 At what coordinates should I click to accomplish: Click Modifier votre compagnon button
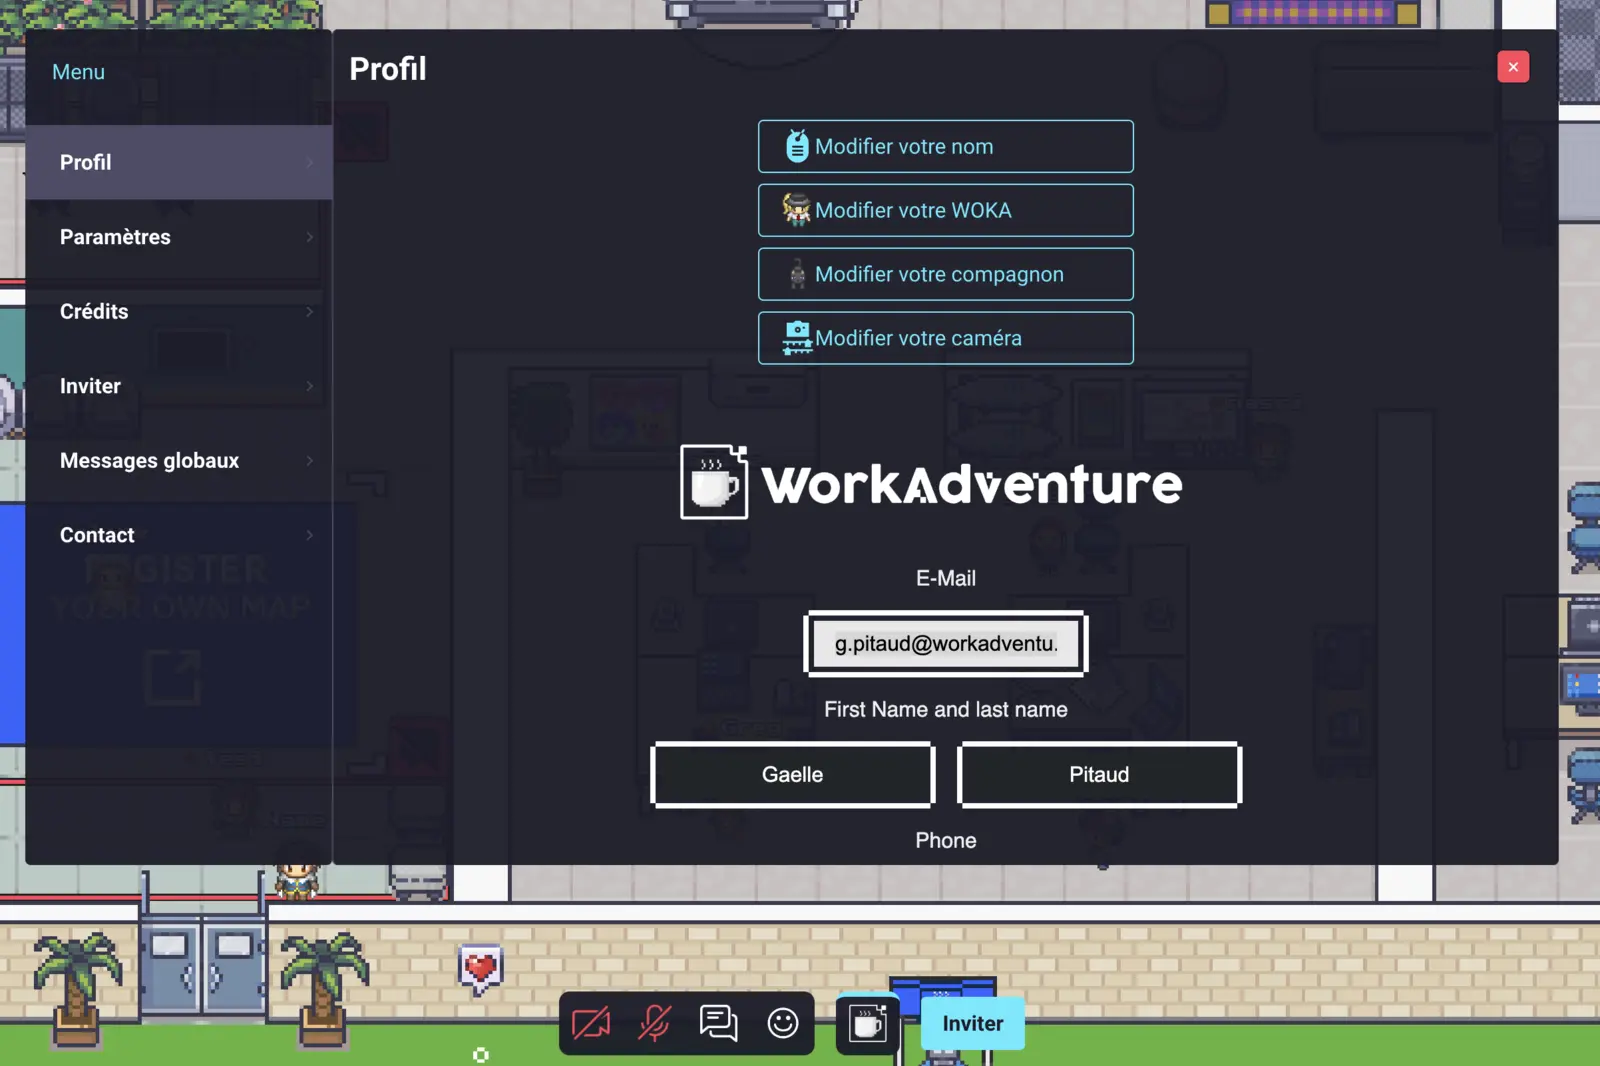[946, 274]
